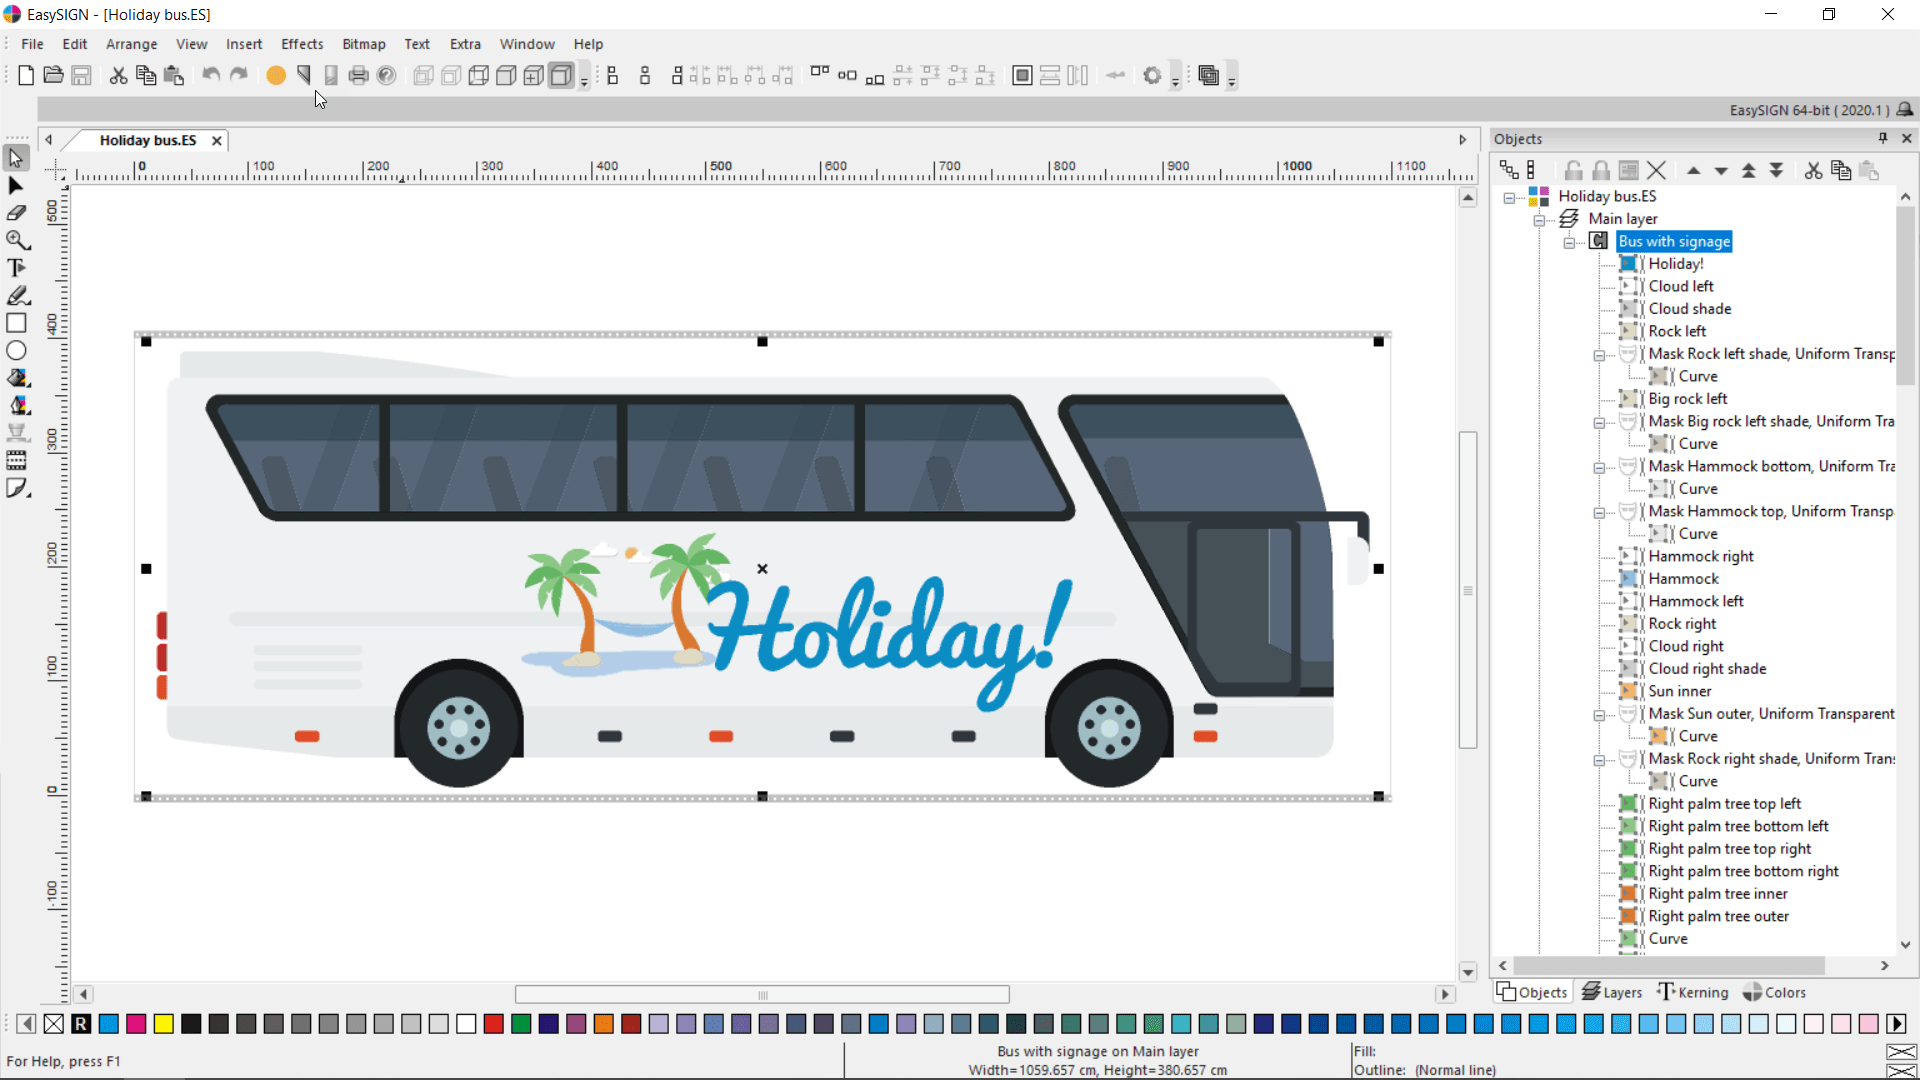Screen dimensions: 1920x1080
Task: Toggle the open padlock unlock icon
Action: click(1573, 170)
